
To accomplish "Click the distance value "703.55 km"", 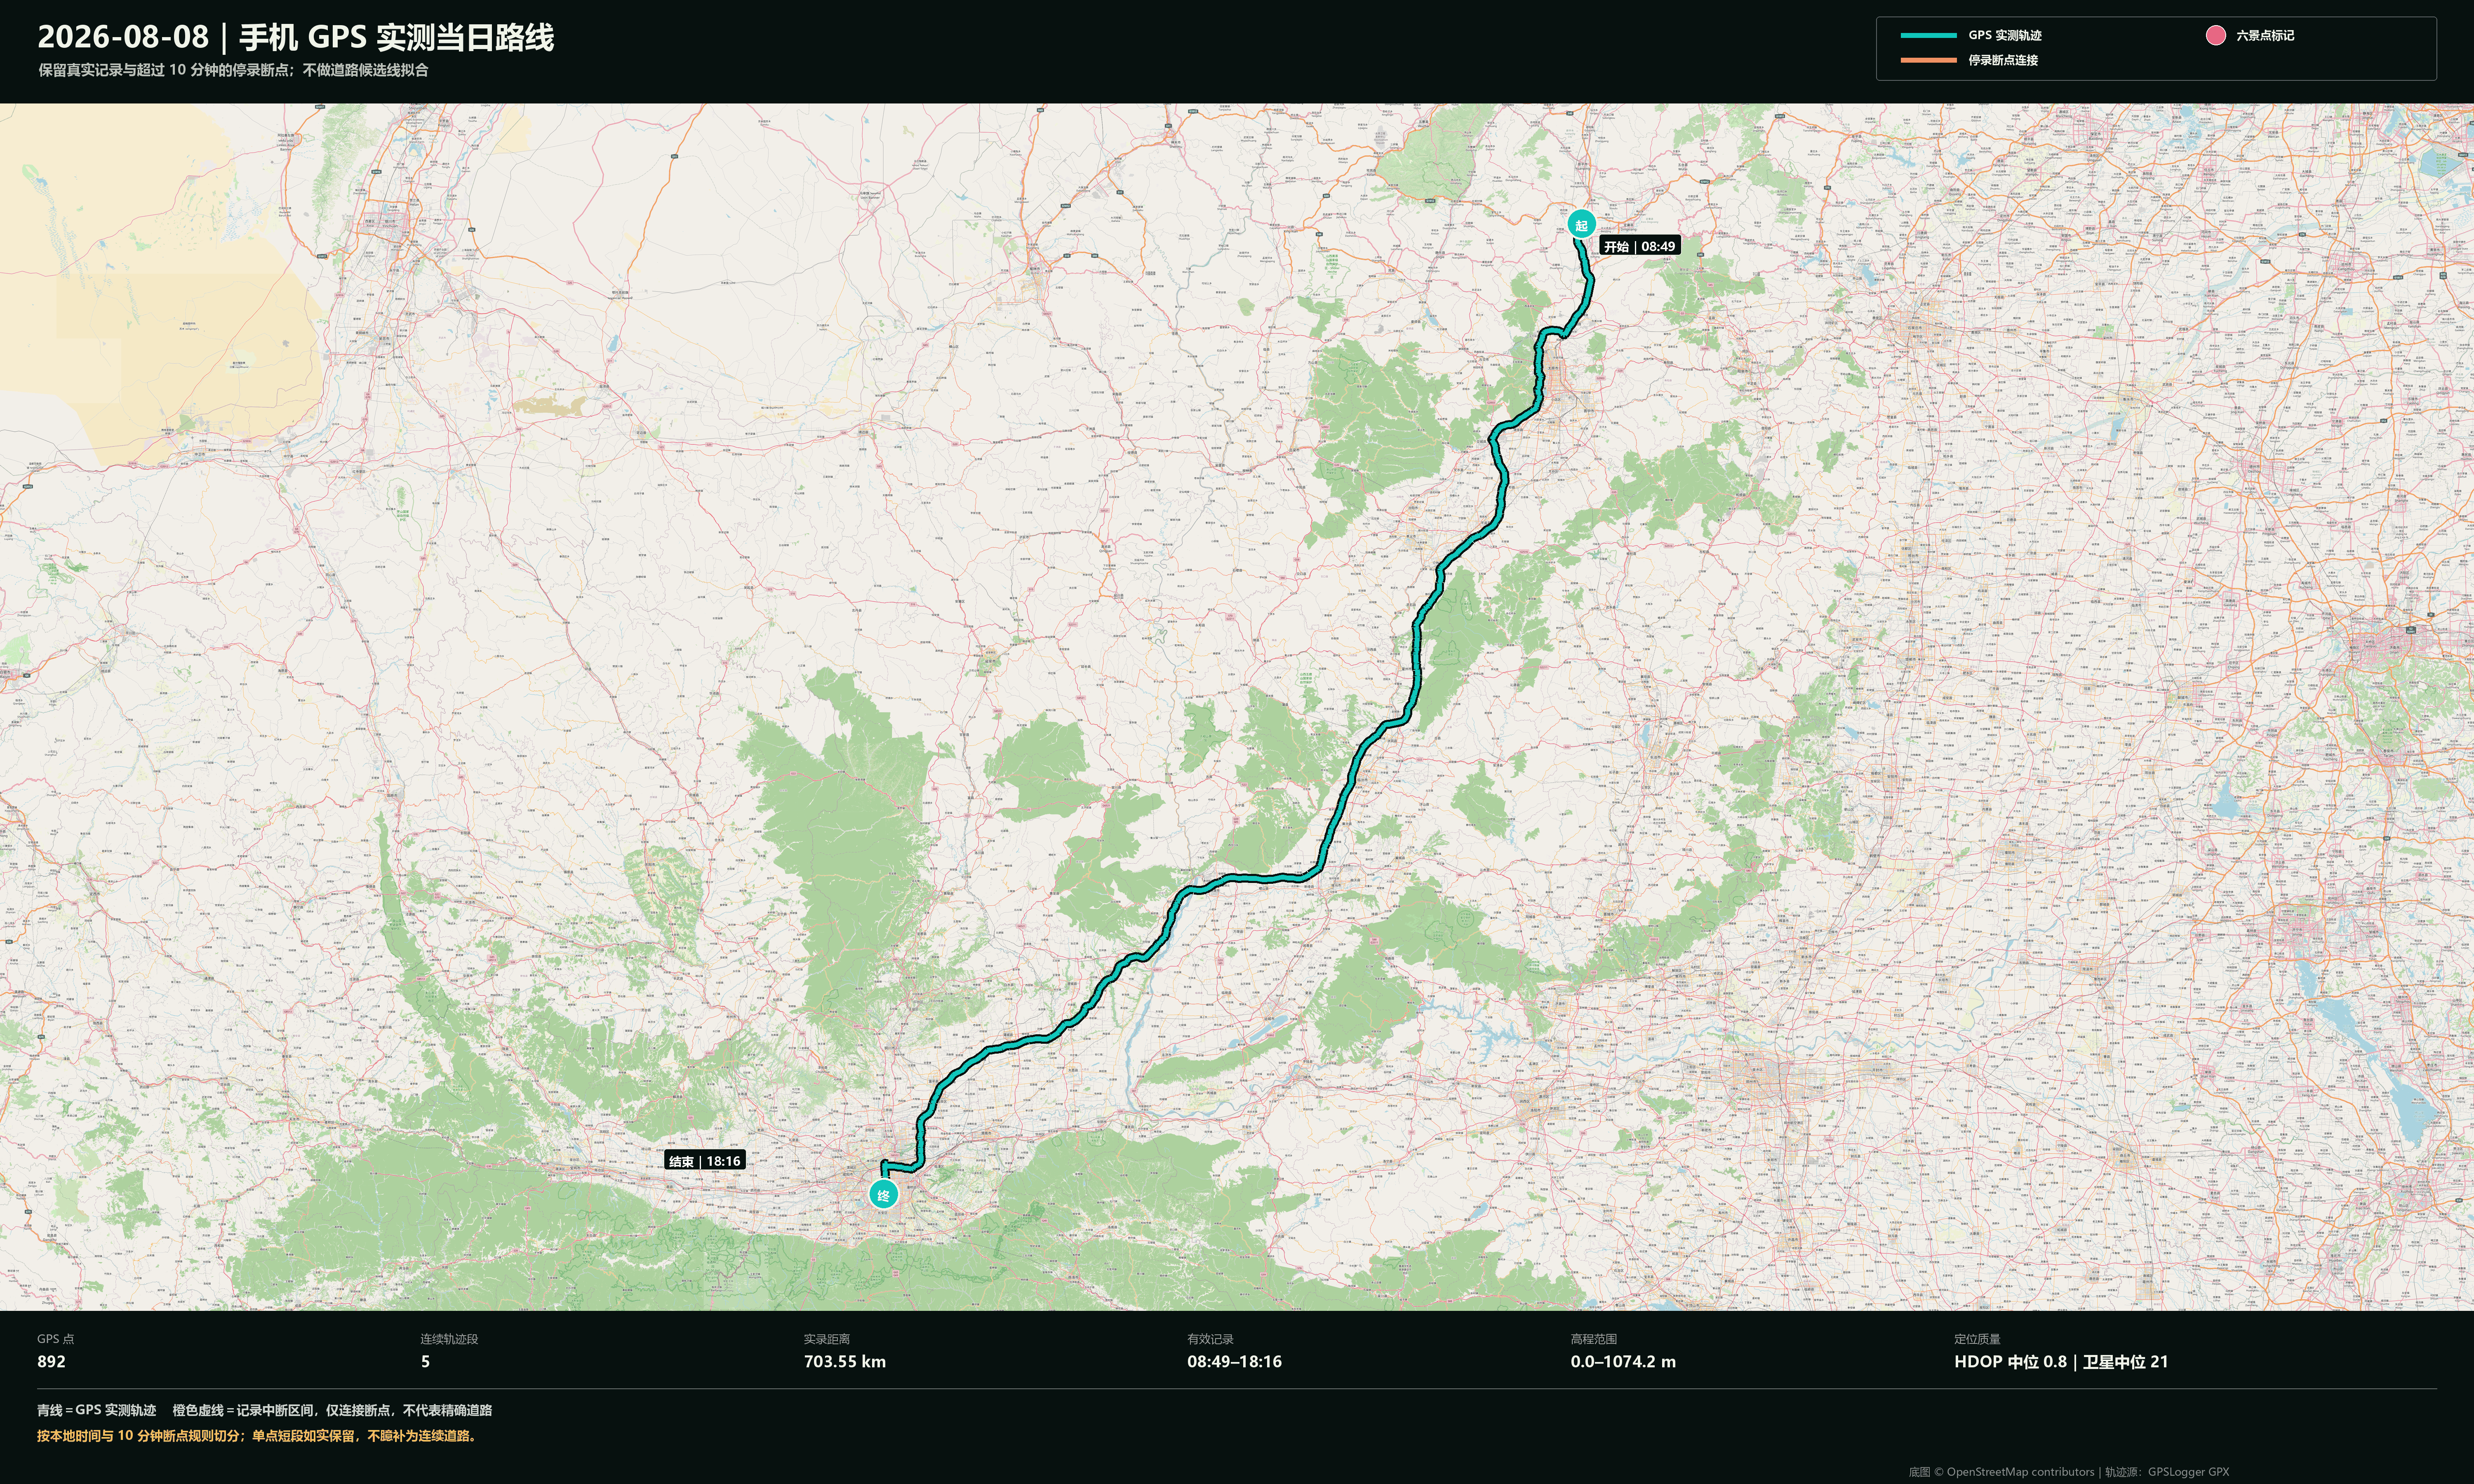I will [x=845, y=1362].
